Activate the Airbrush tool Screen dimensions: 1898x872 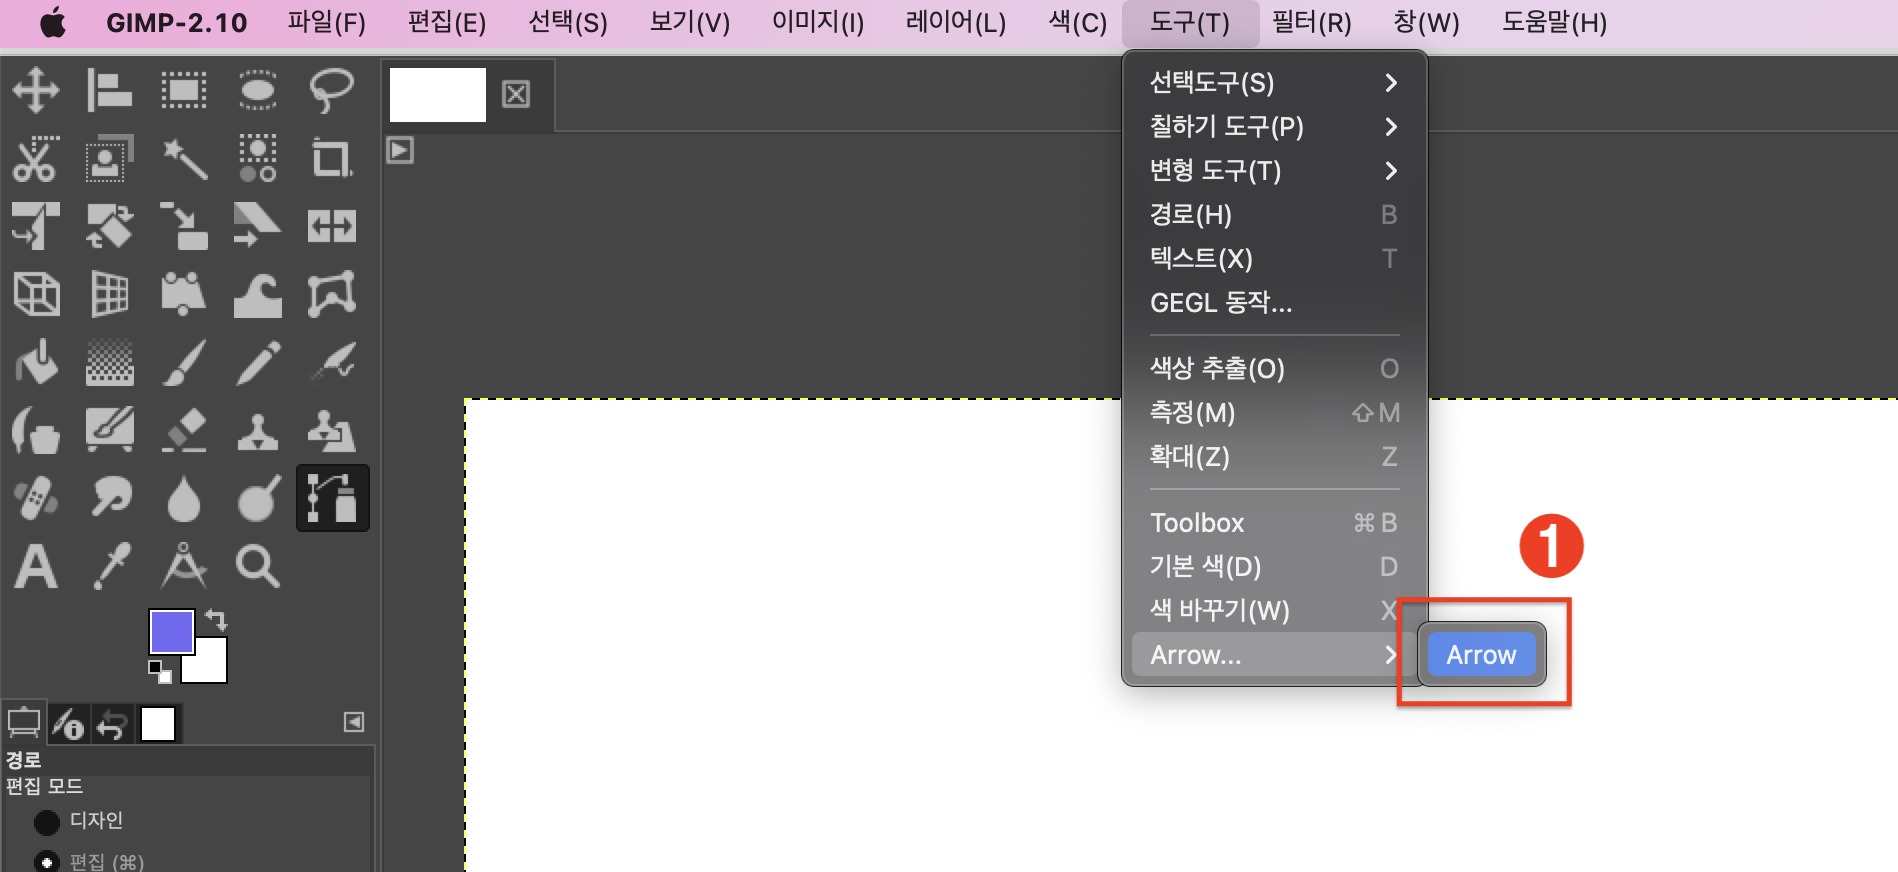click(332, 362)
